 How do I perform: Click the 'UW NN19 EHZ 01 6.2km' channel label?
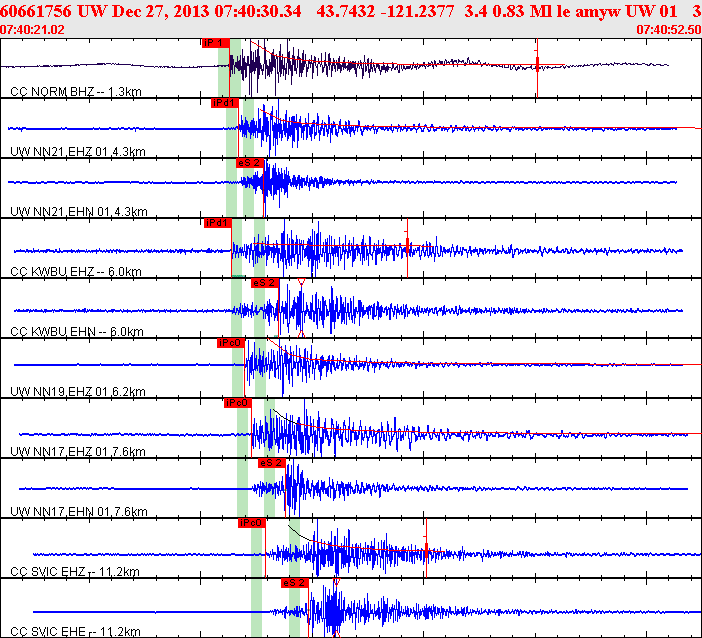77,392
